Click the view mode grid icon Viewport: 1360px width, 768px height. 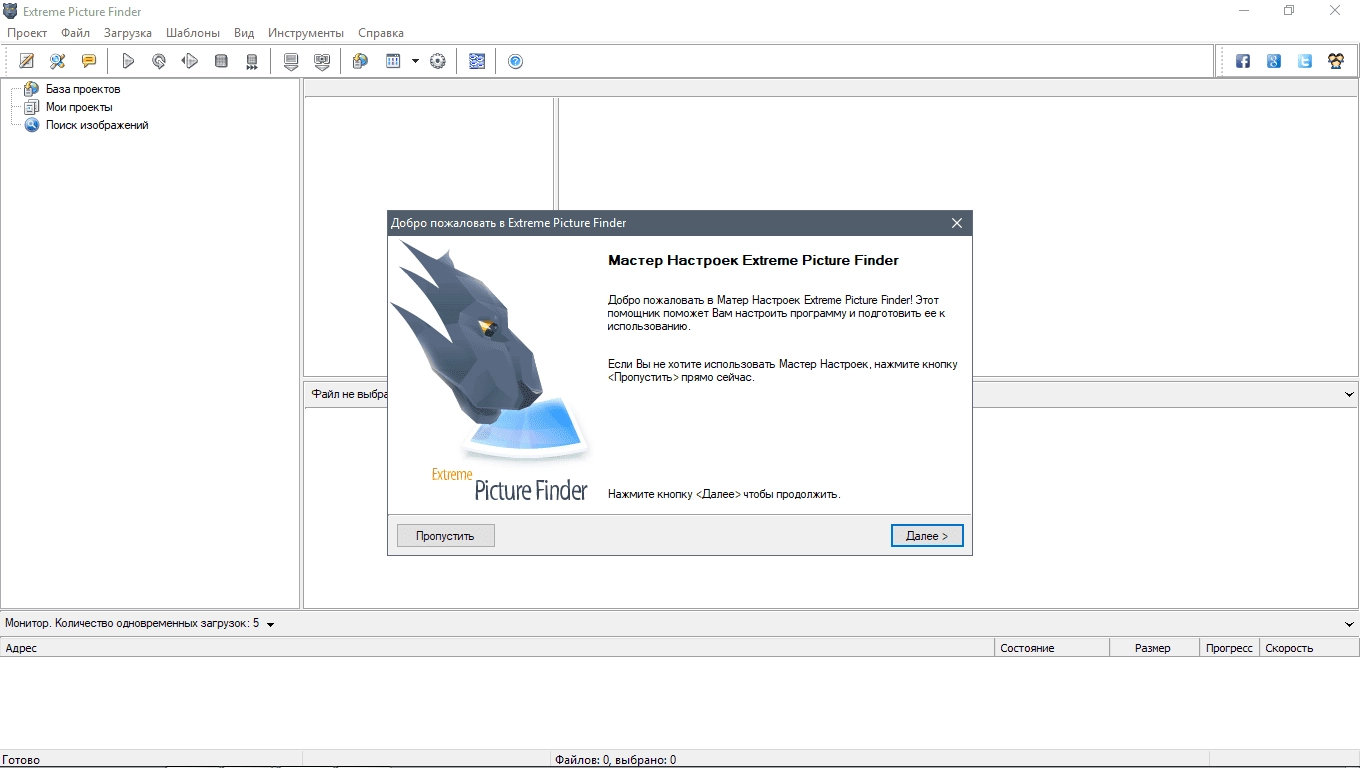(393, 61)
